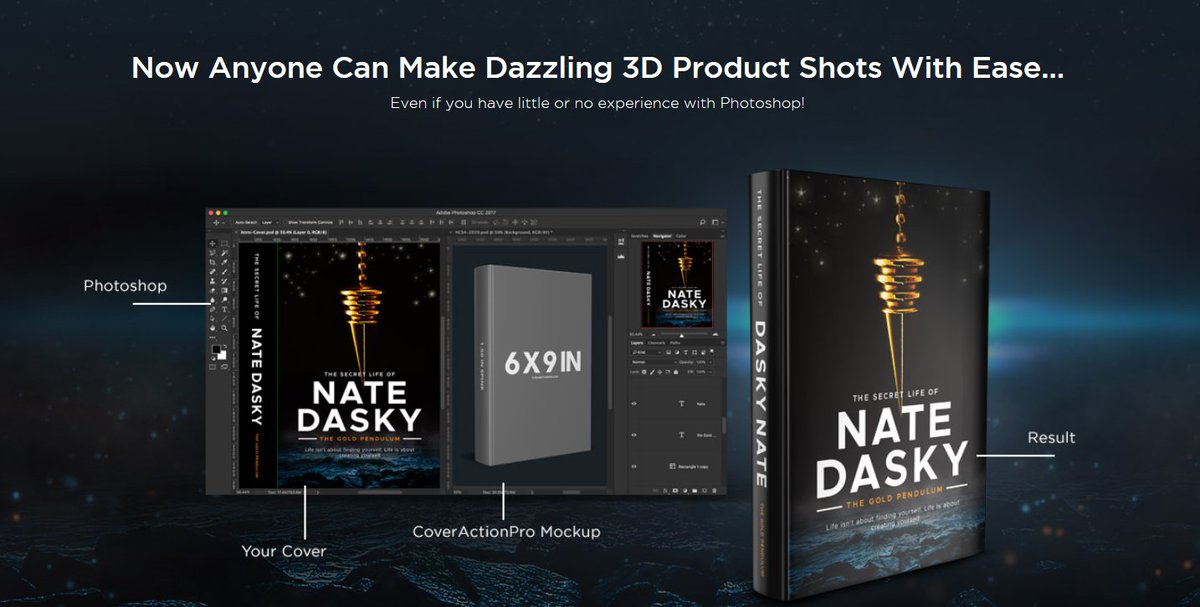The image size is (1200, 607).
Task: Select the Path Selection tool
Action: tap(212, 319)
